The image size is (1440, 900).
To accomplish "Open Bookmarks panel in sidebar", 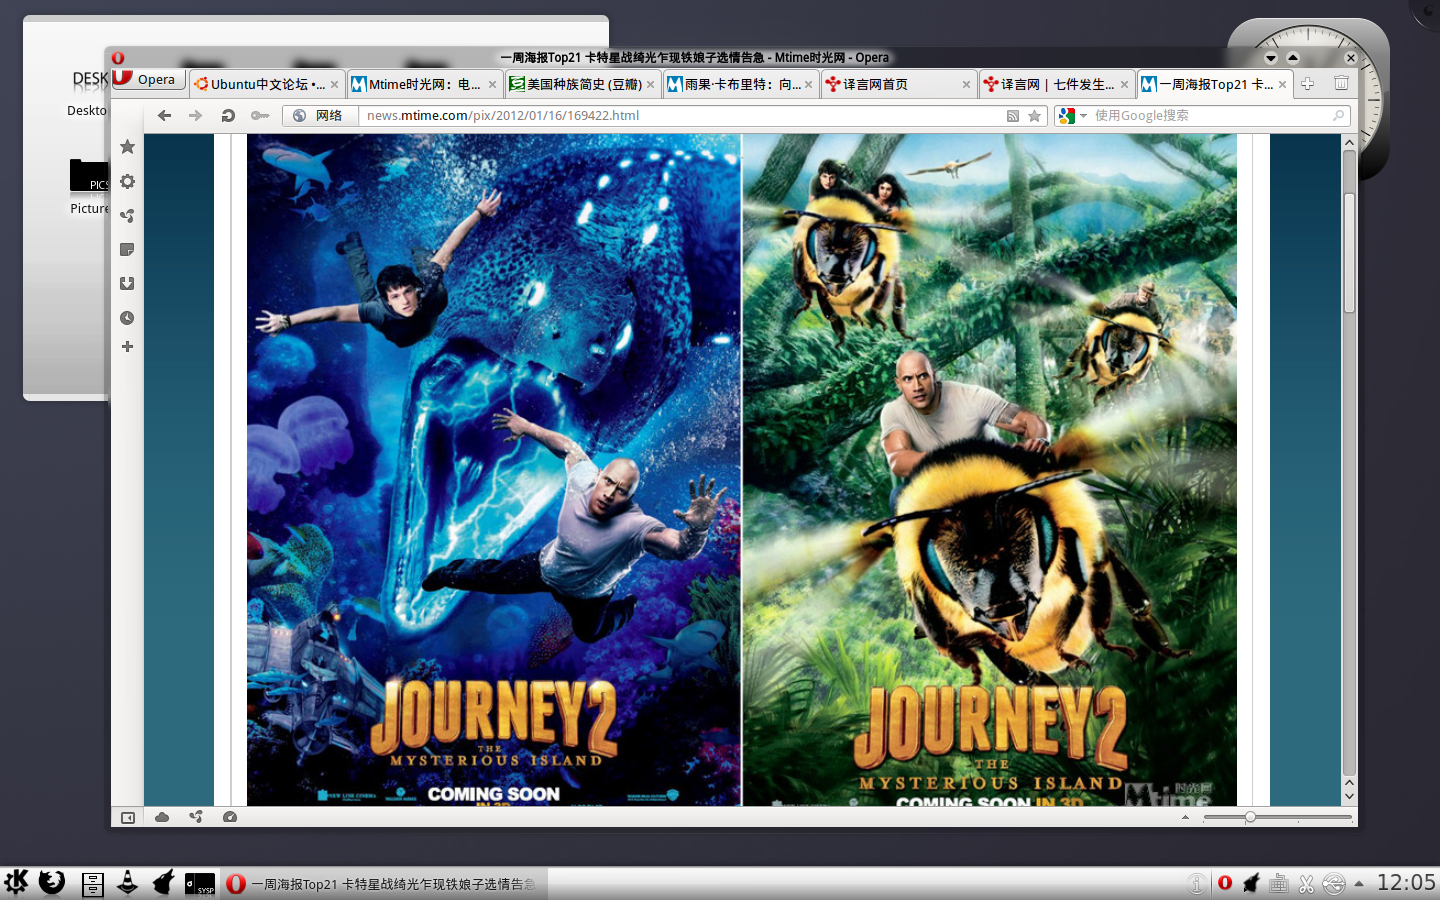I will pos(127,147).
